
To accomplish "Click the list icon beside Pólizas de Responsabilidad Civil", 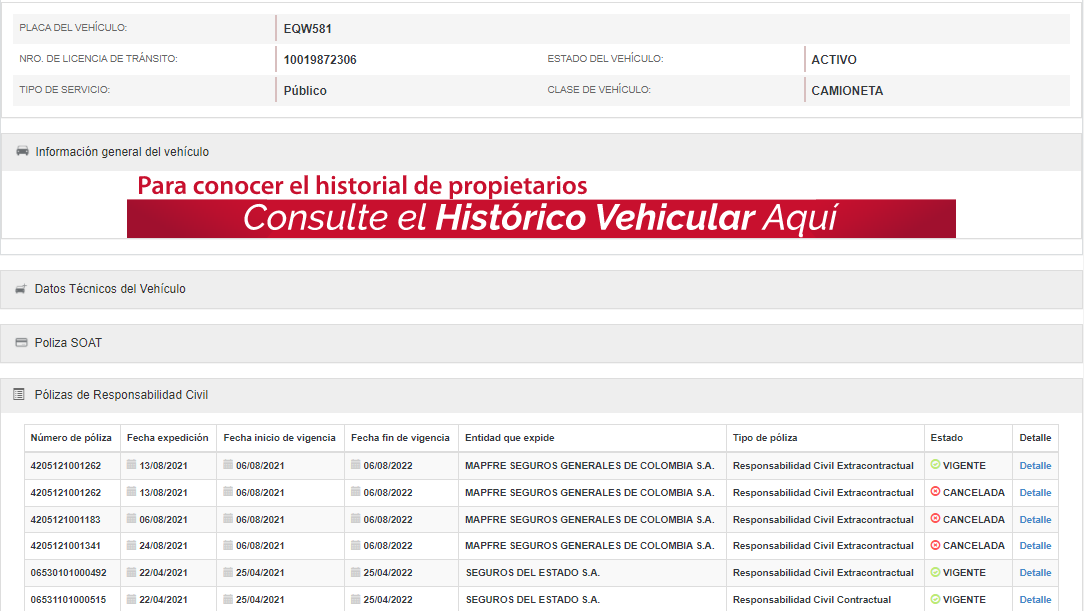I will [x=19, y=395].
